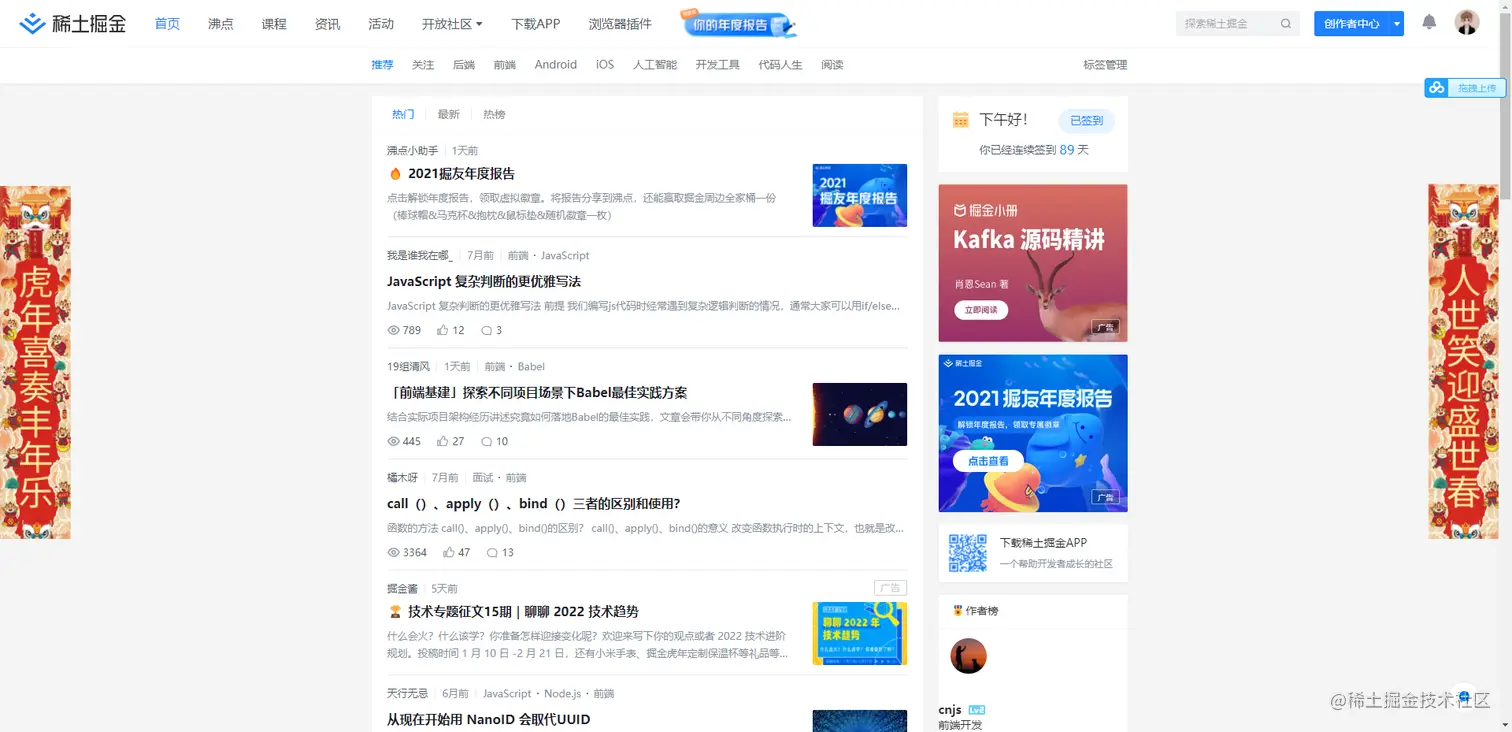Select the 热门 sort tab

(403, 115)
